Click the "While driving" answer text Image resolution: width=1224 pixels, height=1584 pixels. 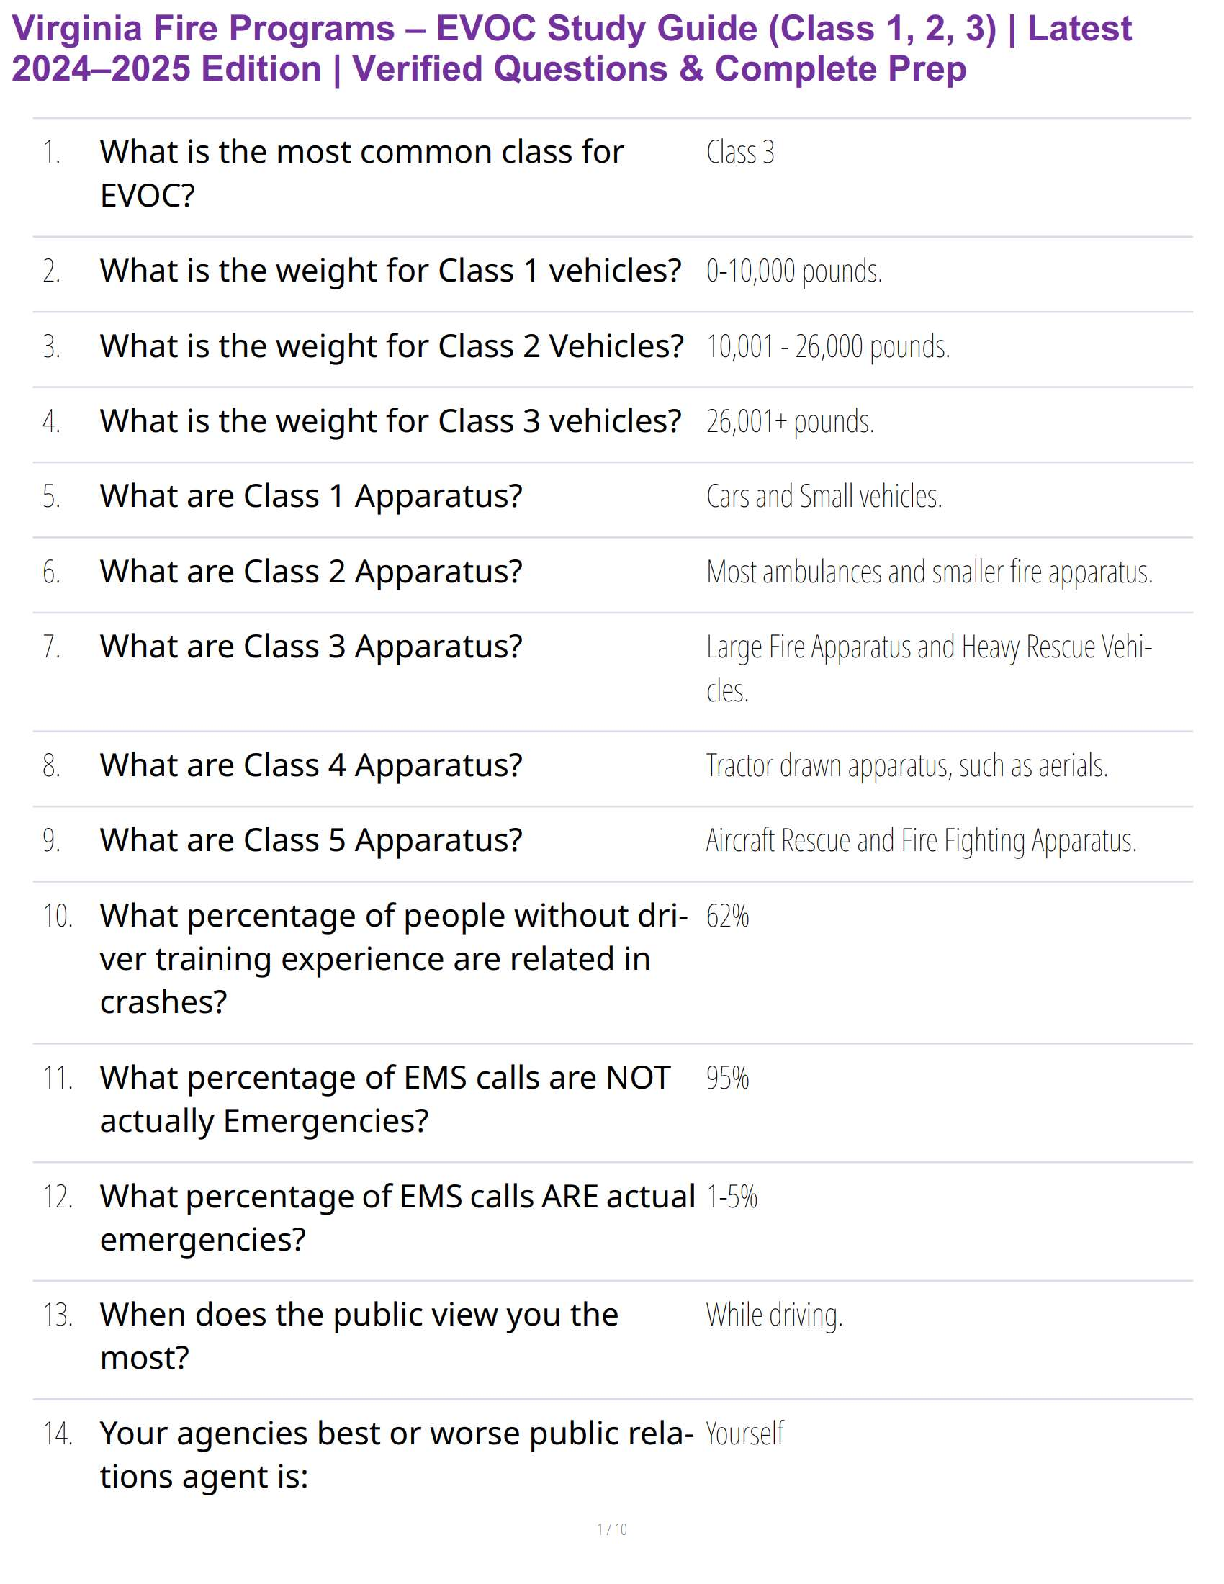coord(773,1315)
